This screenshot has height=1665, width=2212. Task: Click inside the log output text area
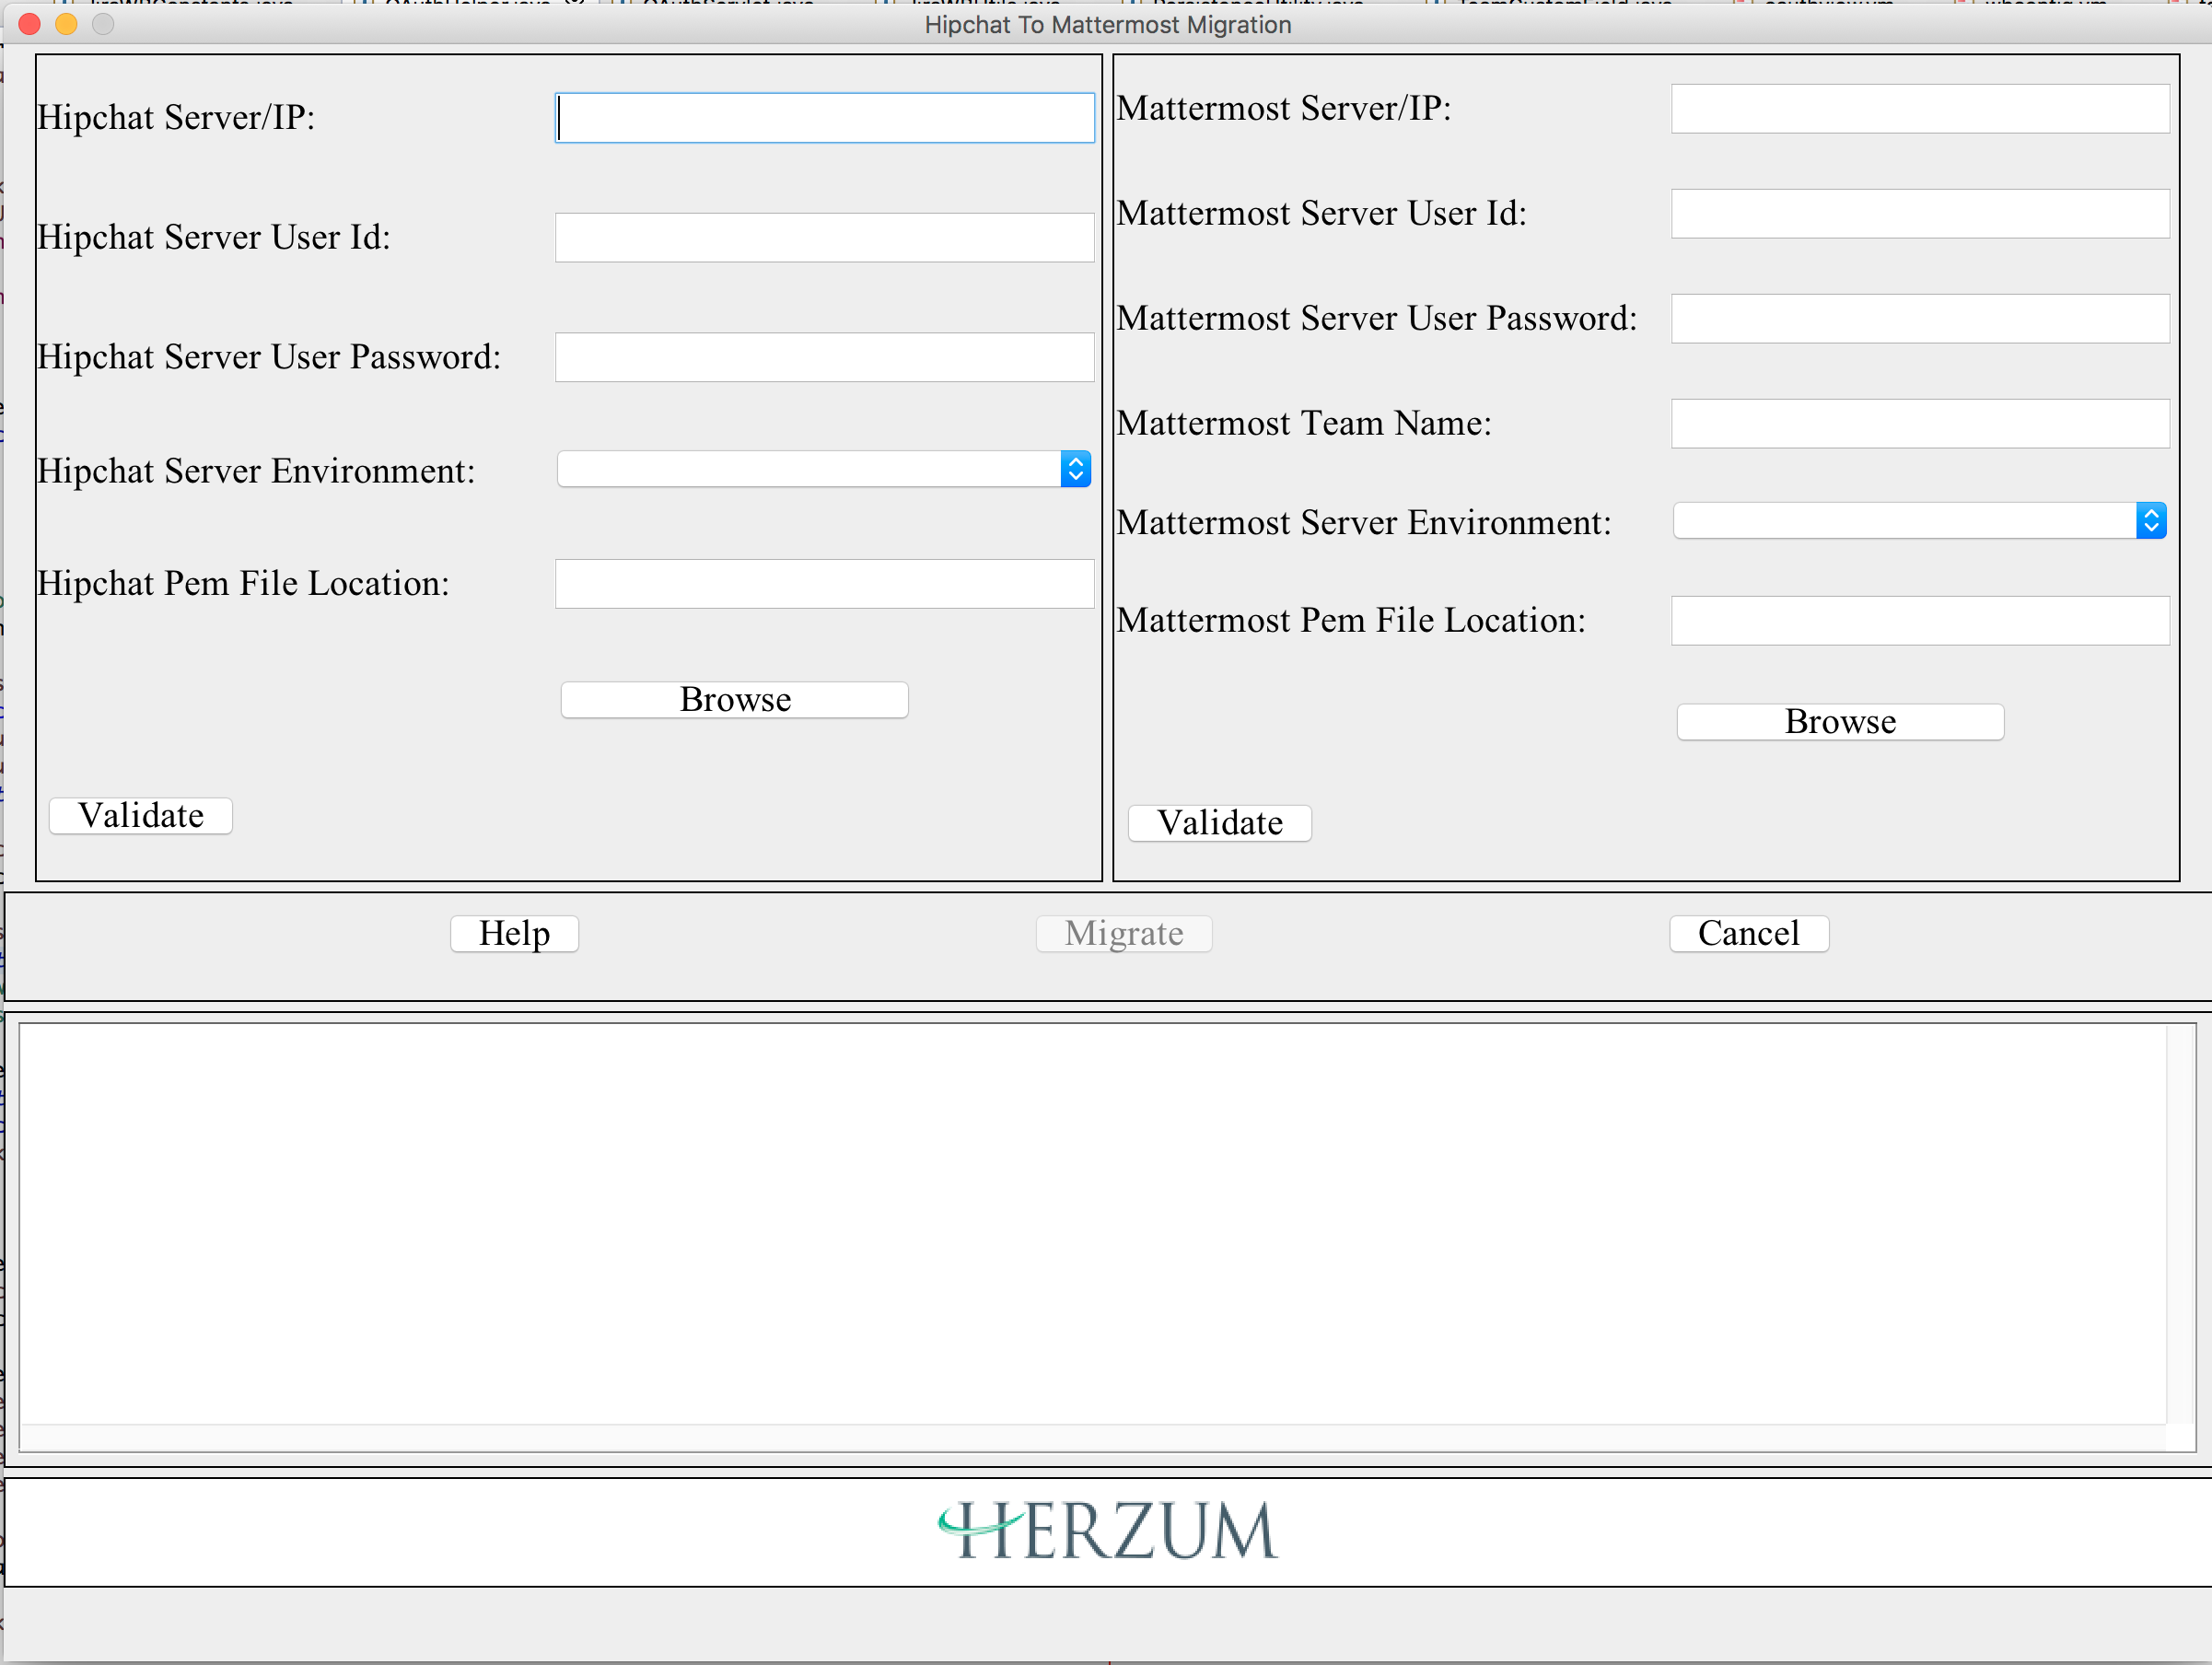click(1092, 1224)
